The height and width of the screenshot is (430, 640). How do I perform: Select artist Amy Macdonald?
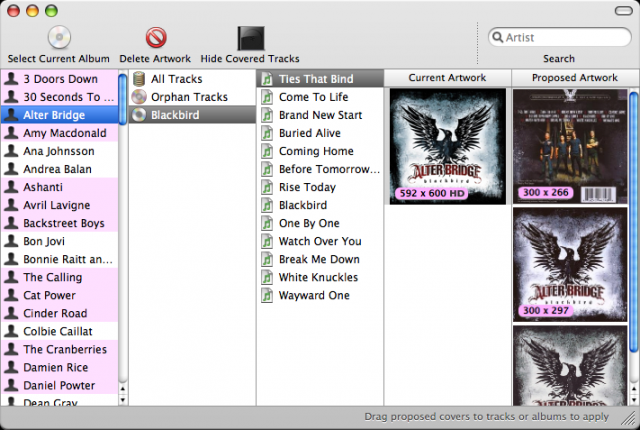pos(60,133)
